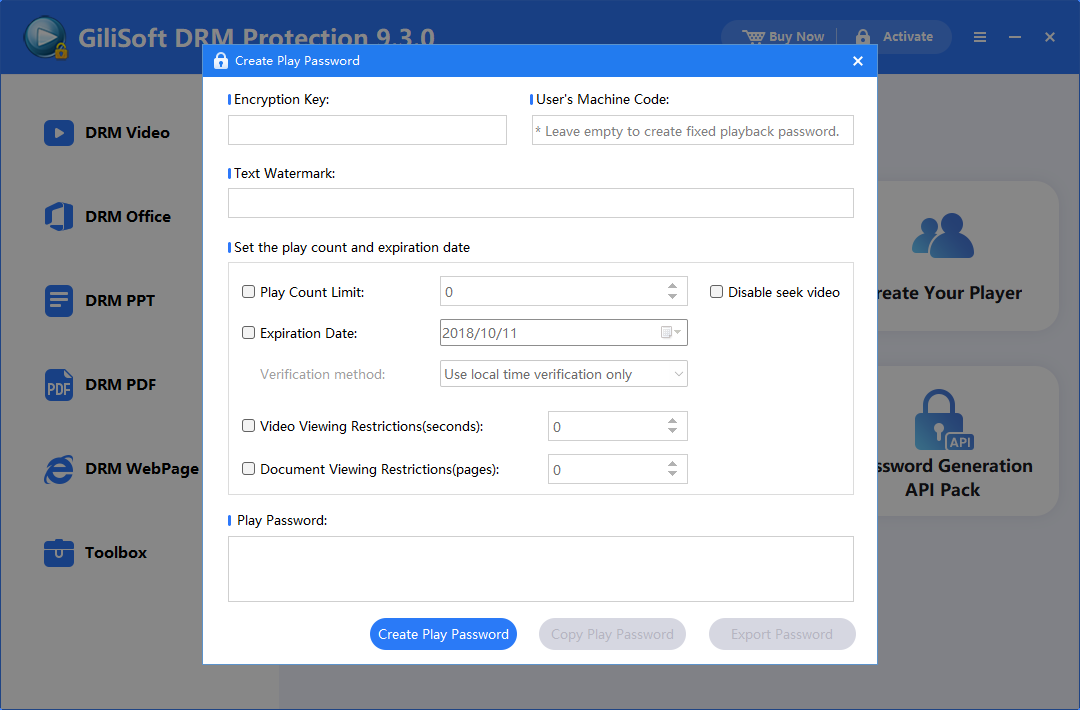Minimize the GiliSoft main window
This screenshot has height=710, width=1080.
click(x=1015, y=37)
